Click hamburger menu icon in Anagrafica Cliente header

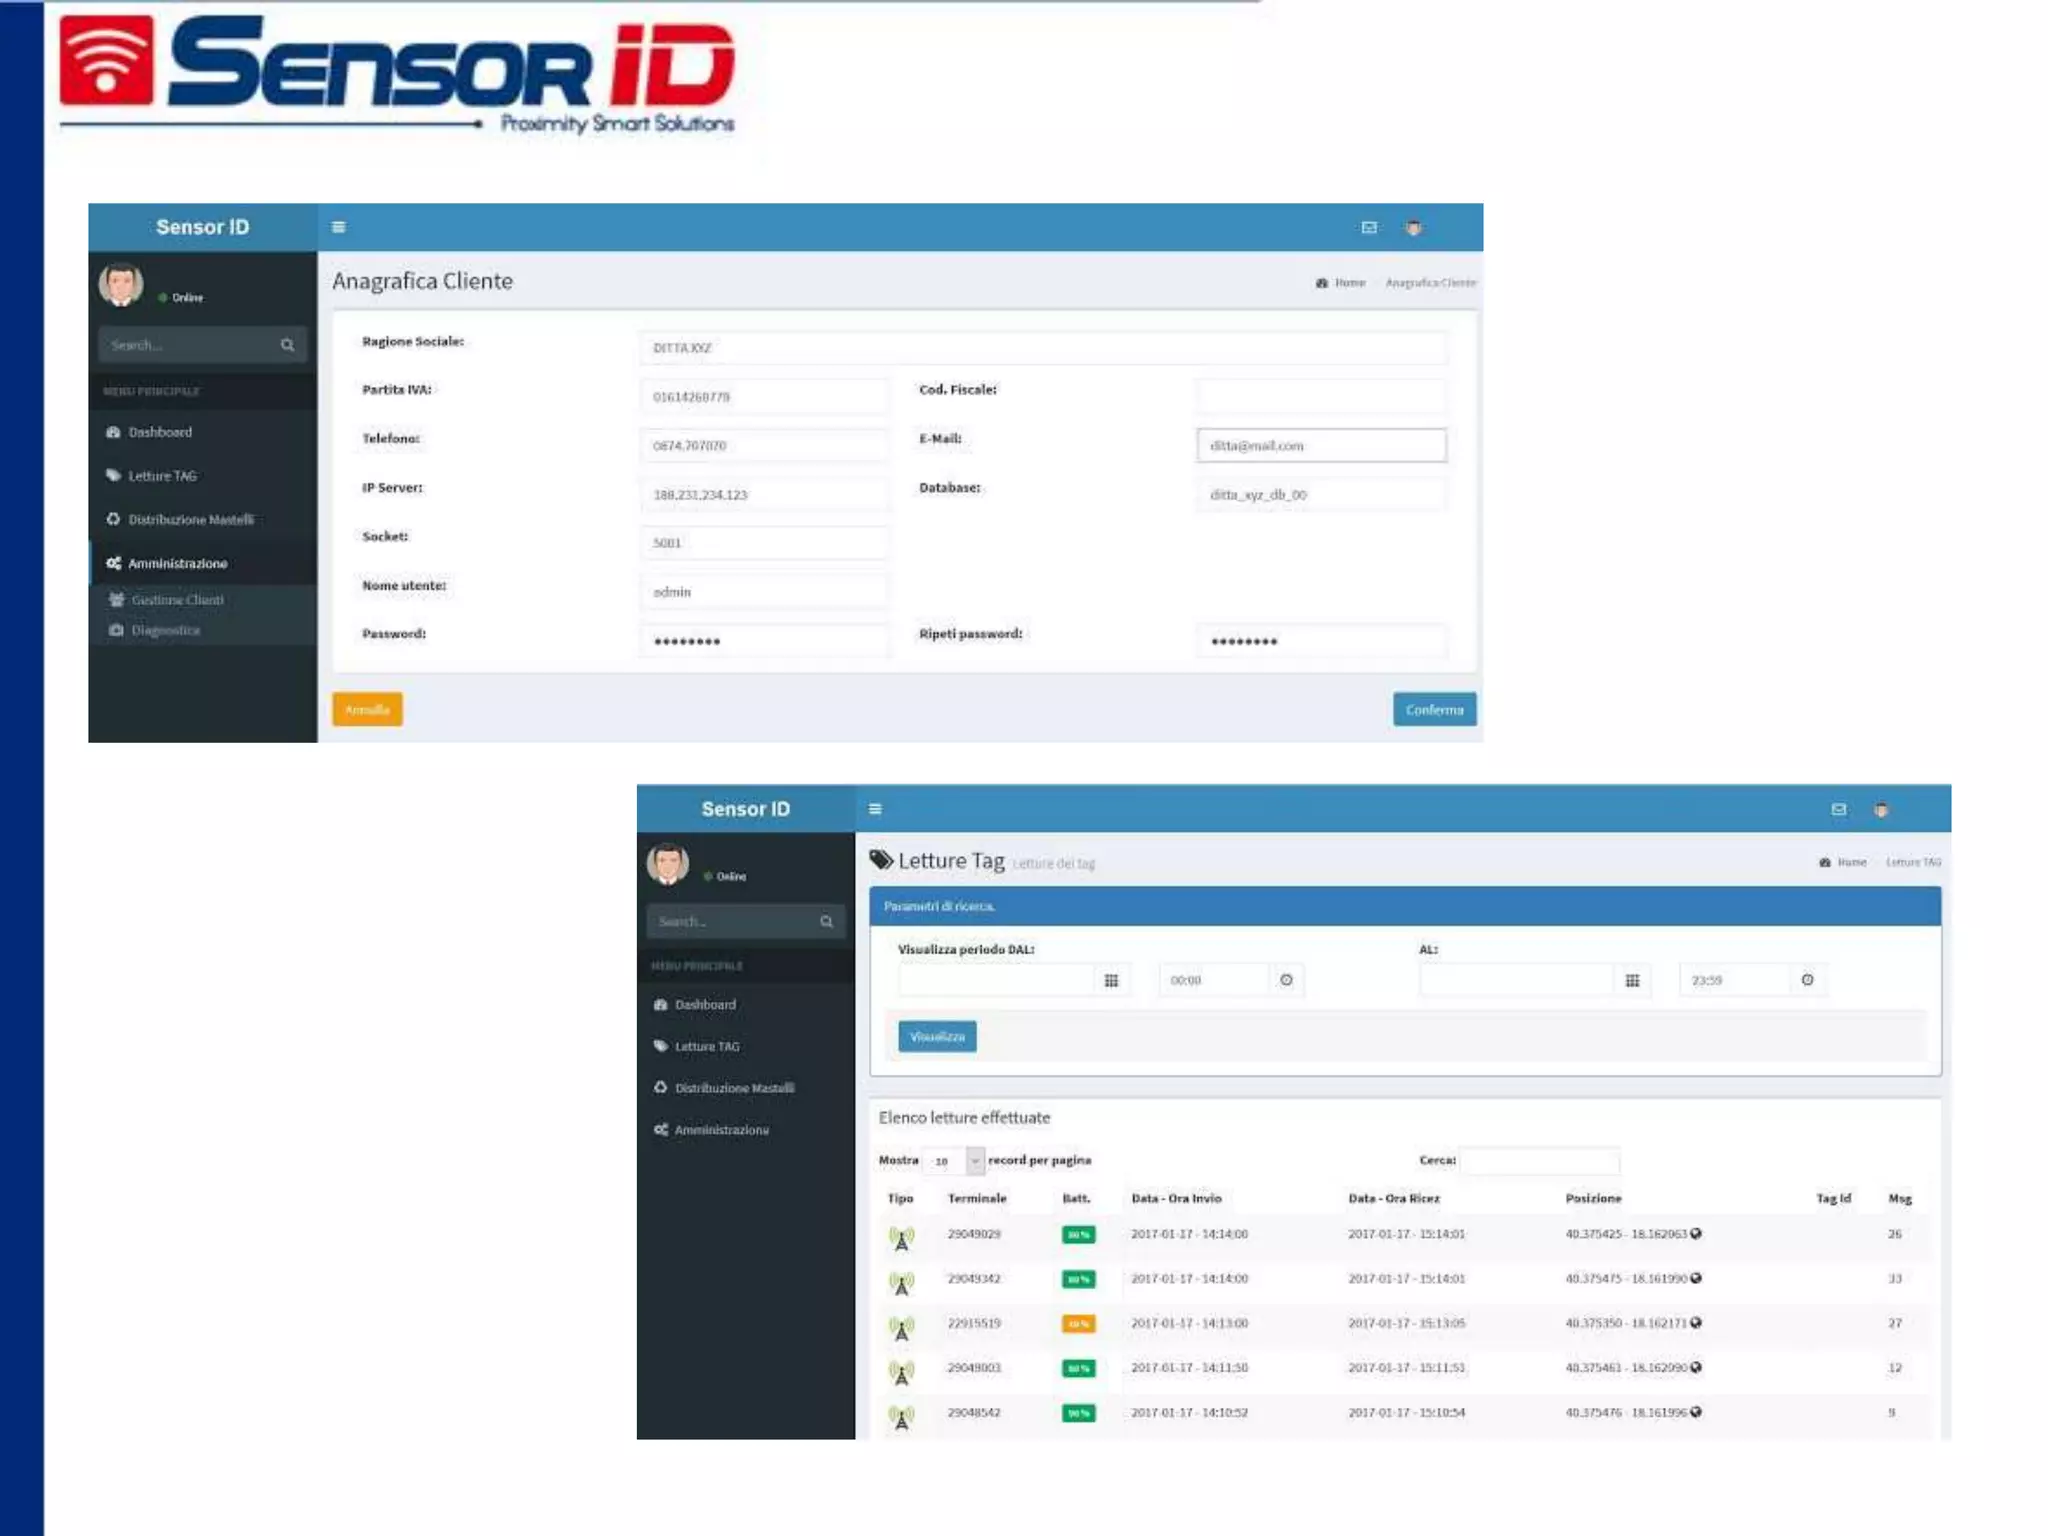click(x=339, y=227)
